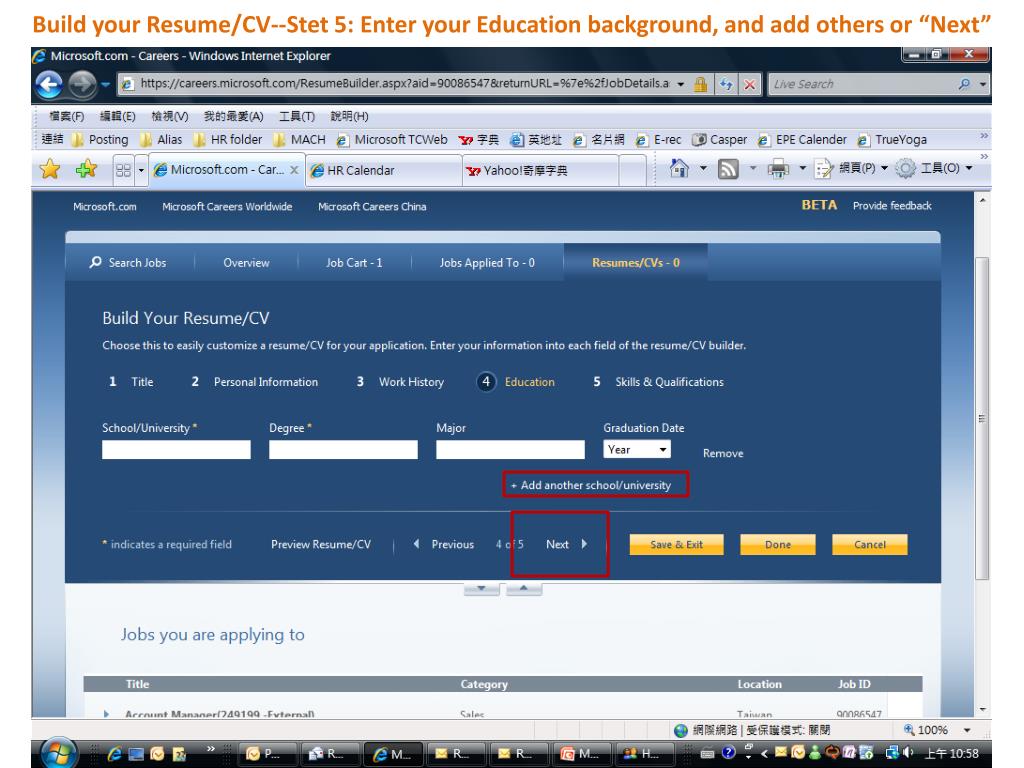
Task: Click the browser Forward arrow button
Action: pos(82,85)
